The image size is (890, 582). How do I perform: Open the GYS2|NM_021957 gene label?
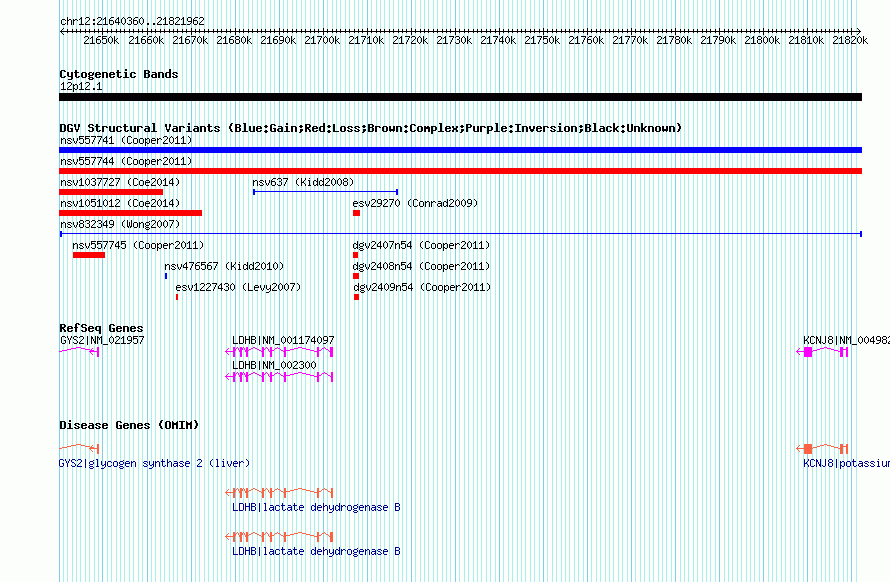pyautogui.click(x=102, y=340)
